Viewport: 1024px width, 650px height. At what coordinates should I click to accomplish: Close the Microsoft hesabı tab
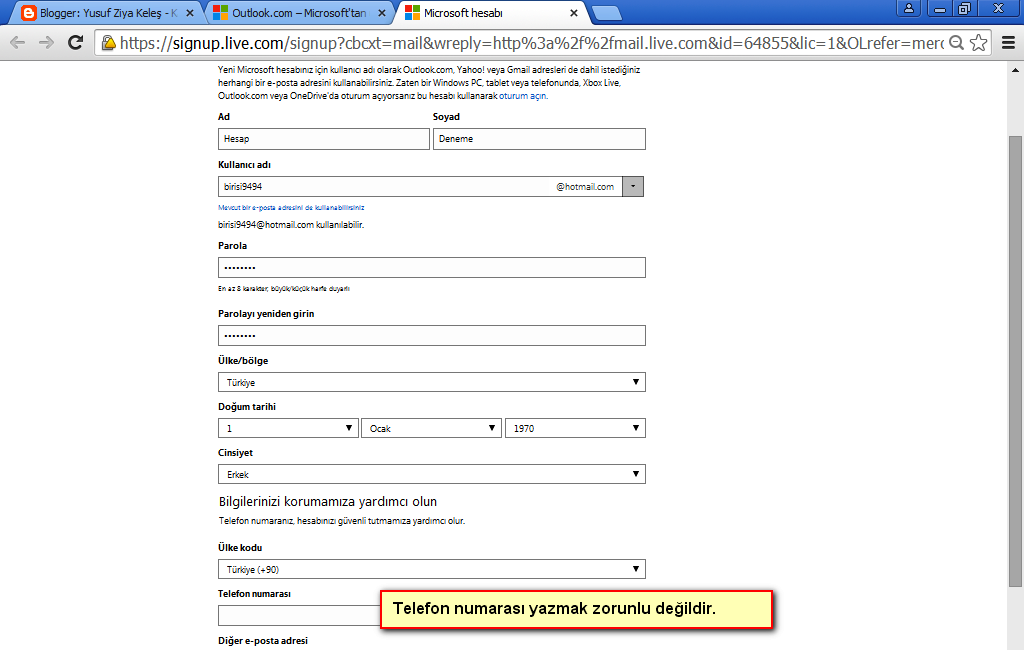click(573, 13)
